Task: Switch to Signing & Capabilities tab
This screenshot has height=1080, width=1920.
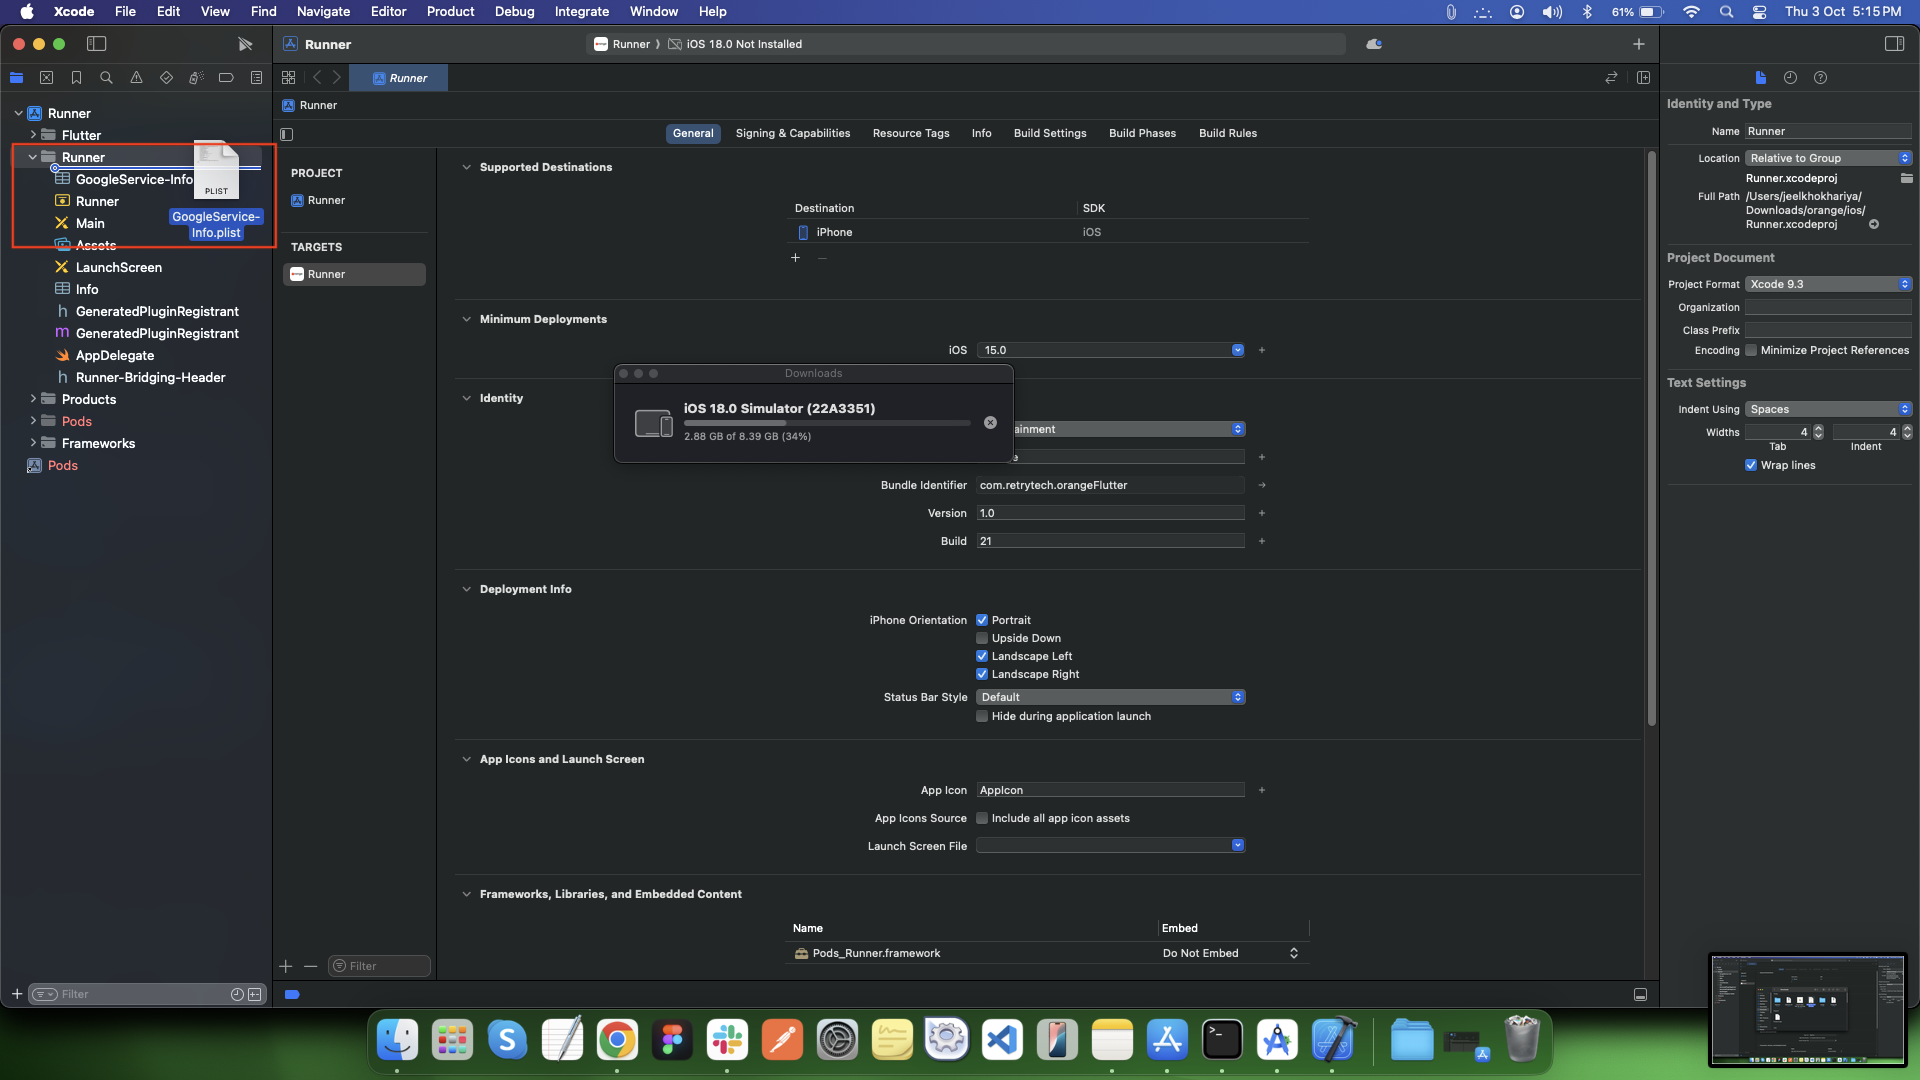Action: (792, 133)
